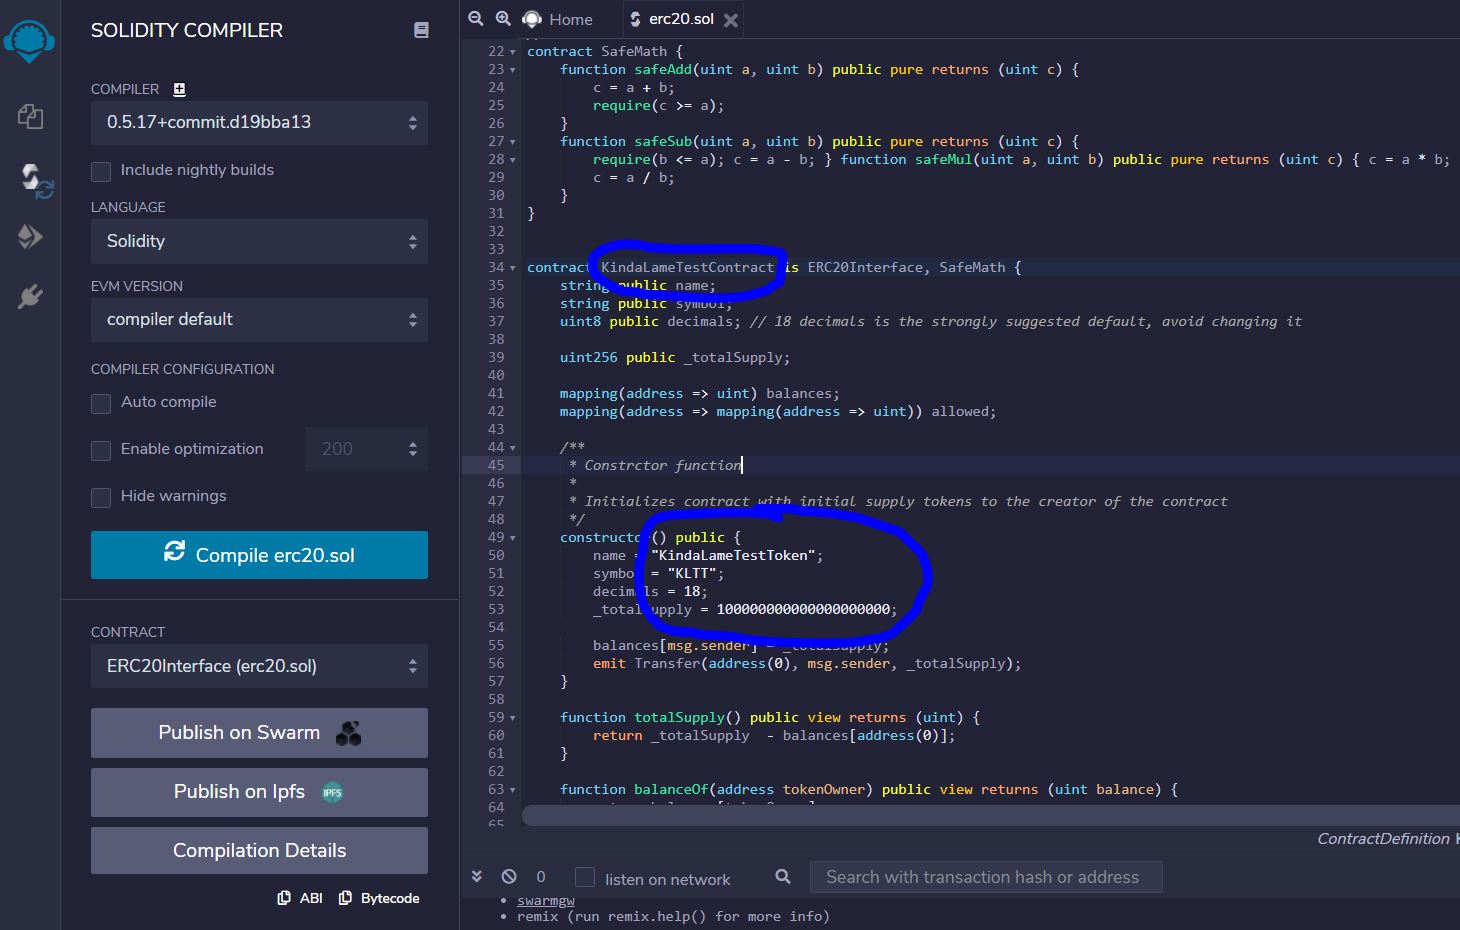The image size is (1460, 930).
Task: Adjust optimization runs 200 stepper
Action: [x=366, y=449]
